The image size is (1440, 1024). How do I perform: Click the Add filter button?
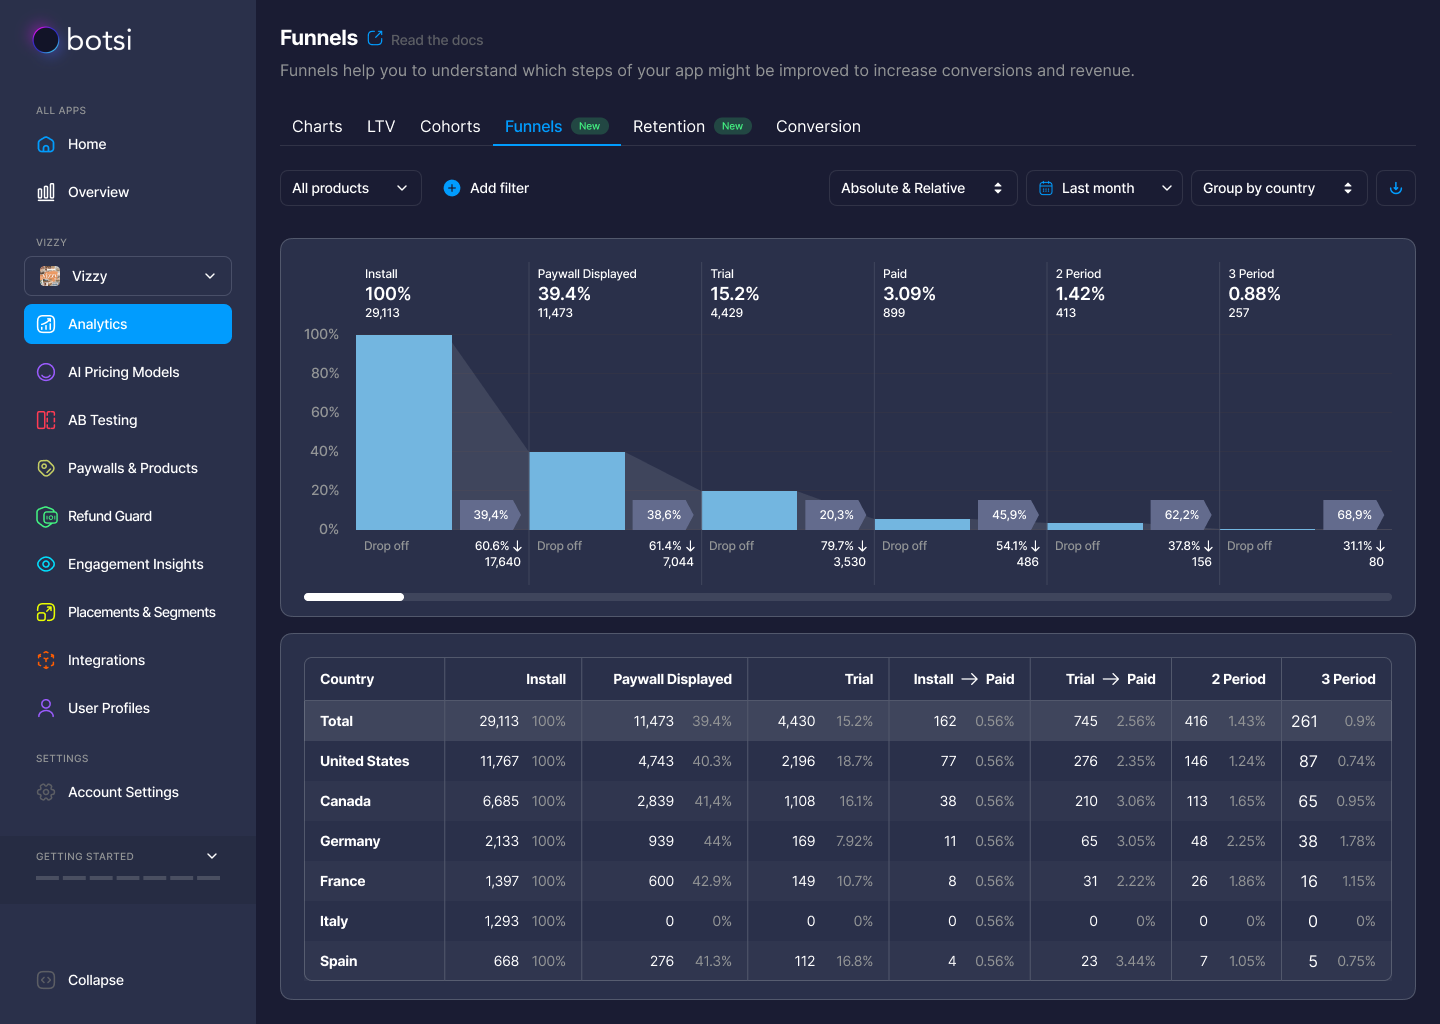tap(487, 188)
